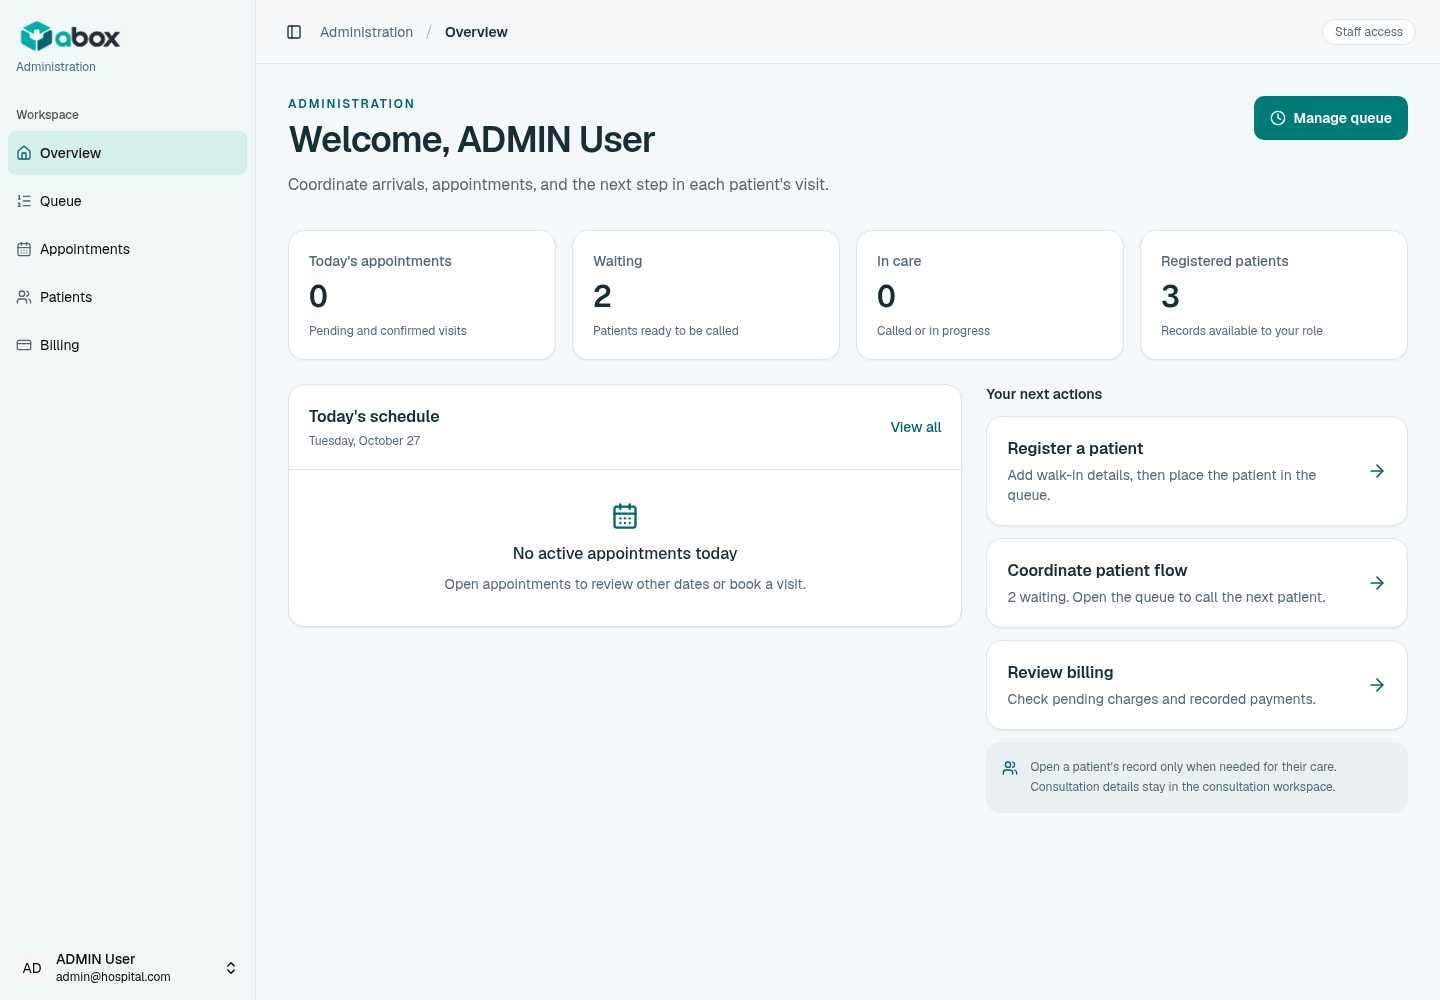The height and width of the screenshot is (1000, 1440).
Task: Click the Billing card icon in sidebar
Action: 24,345
